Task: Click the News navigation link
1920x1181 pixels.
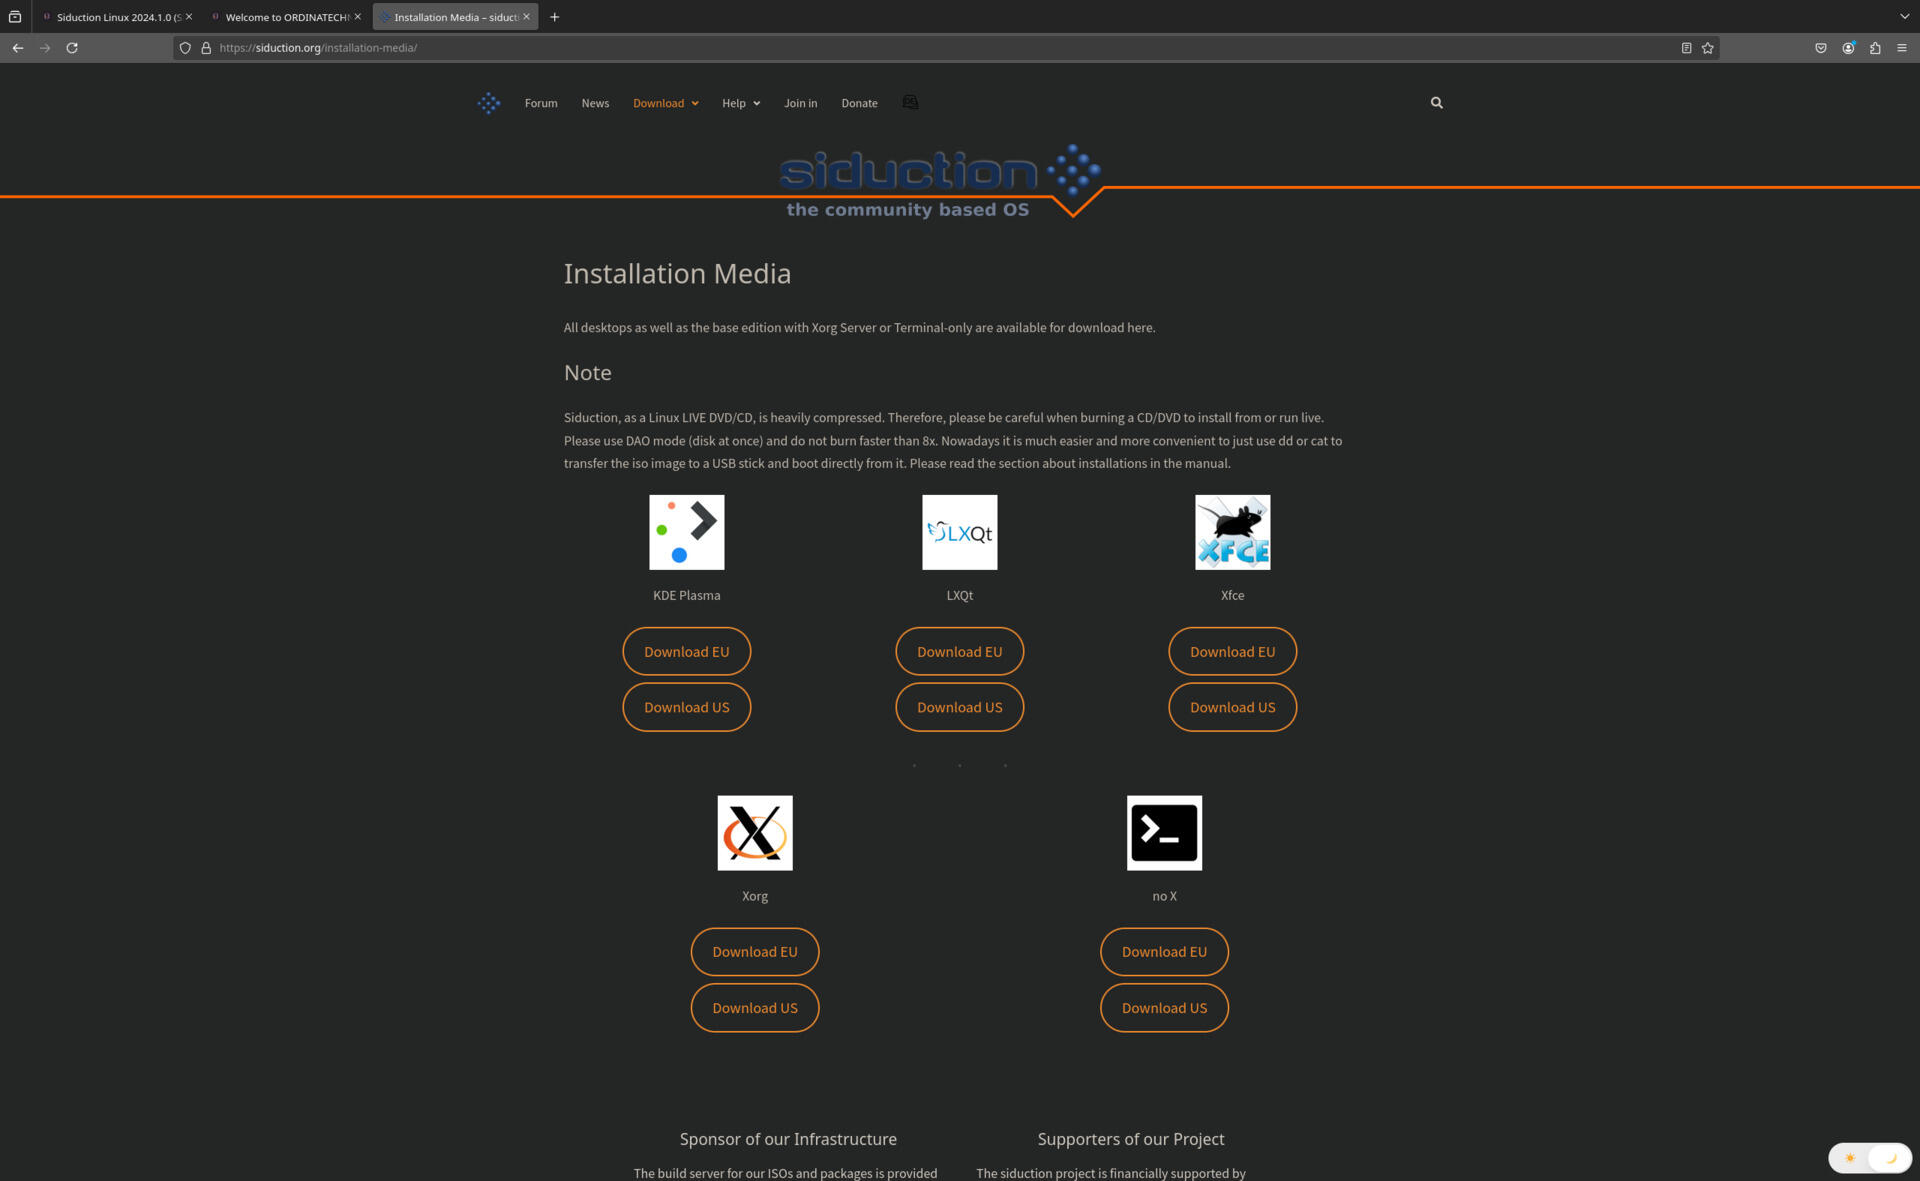Action: [595, 103]
